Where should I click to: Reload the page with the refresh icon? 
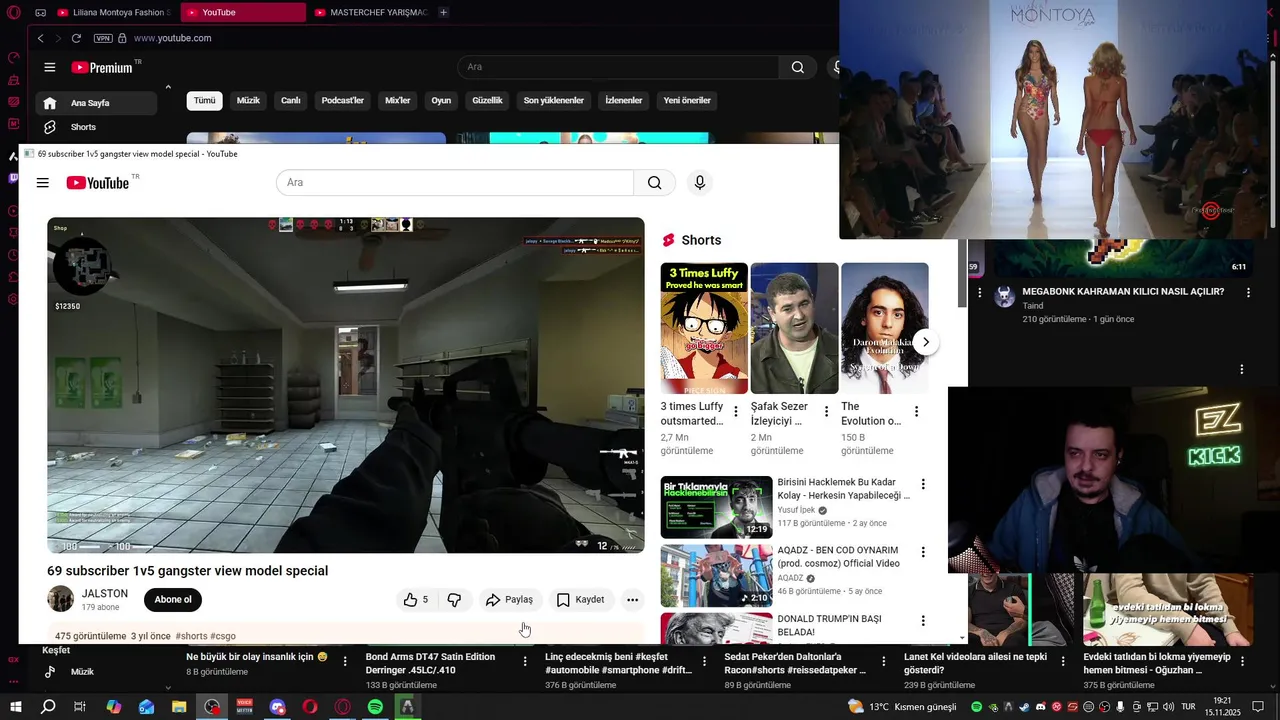76,38
